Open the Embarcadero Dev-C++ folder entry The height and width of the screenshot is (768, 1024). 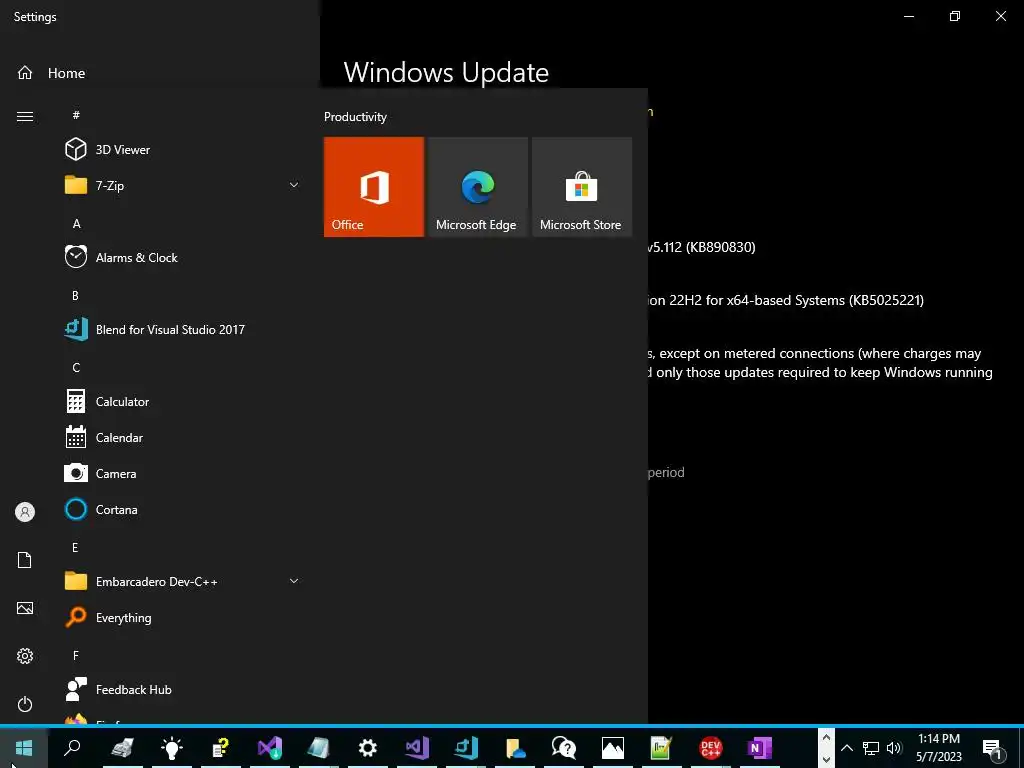183,581
